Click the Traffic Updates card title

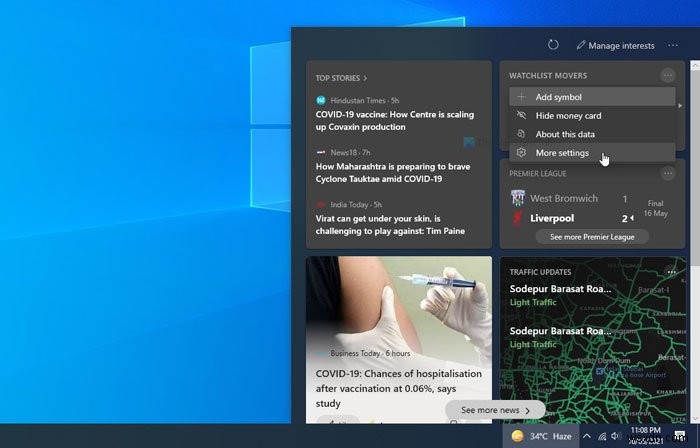click(x=540, y=272)
